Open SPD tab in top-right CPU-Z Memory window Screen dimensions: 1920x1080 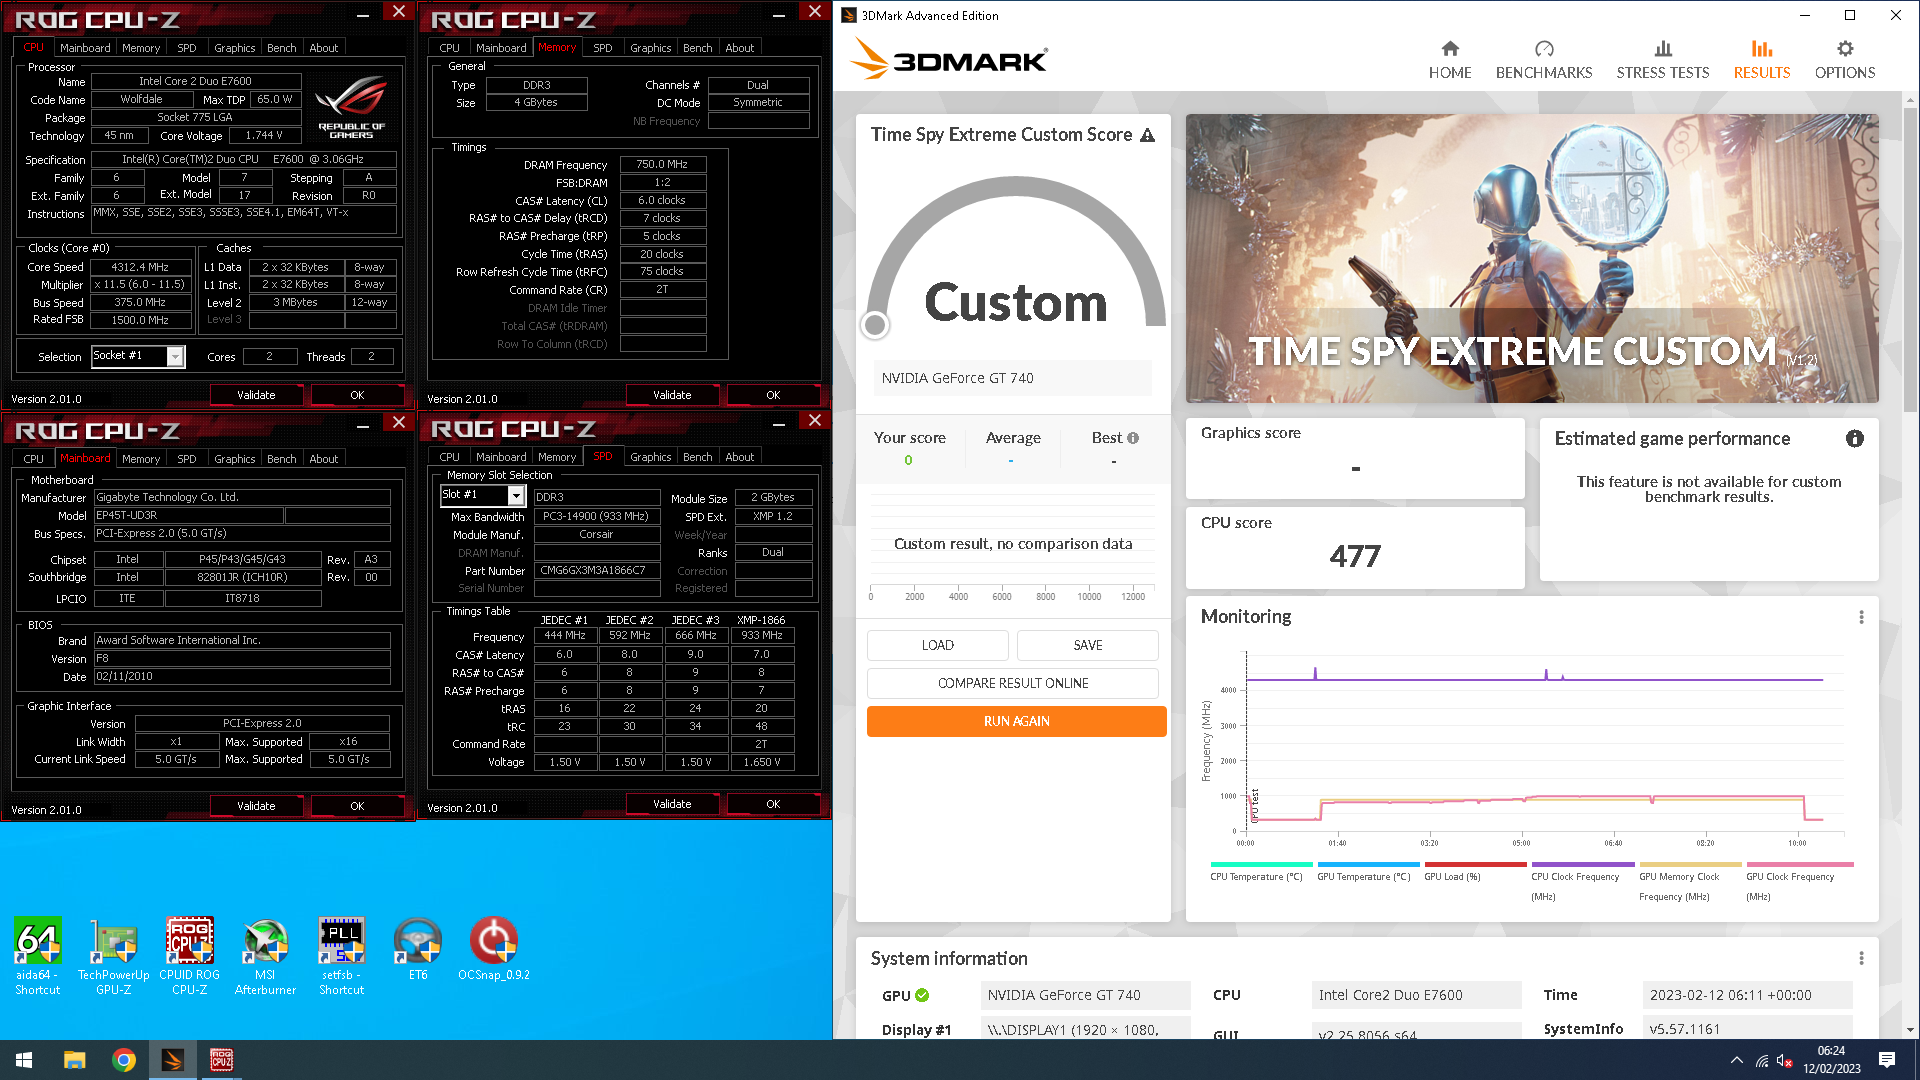point(602,48)
